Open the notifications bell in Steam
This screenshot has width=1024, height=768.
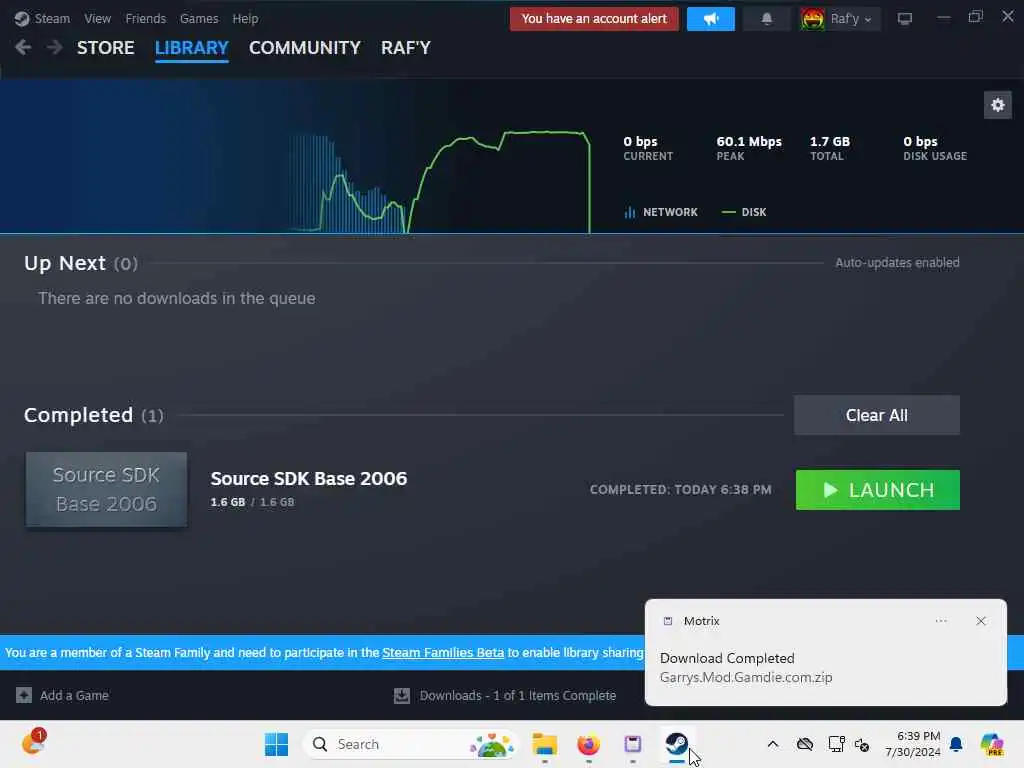[767, 19]
